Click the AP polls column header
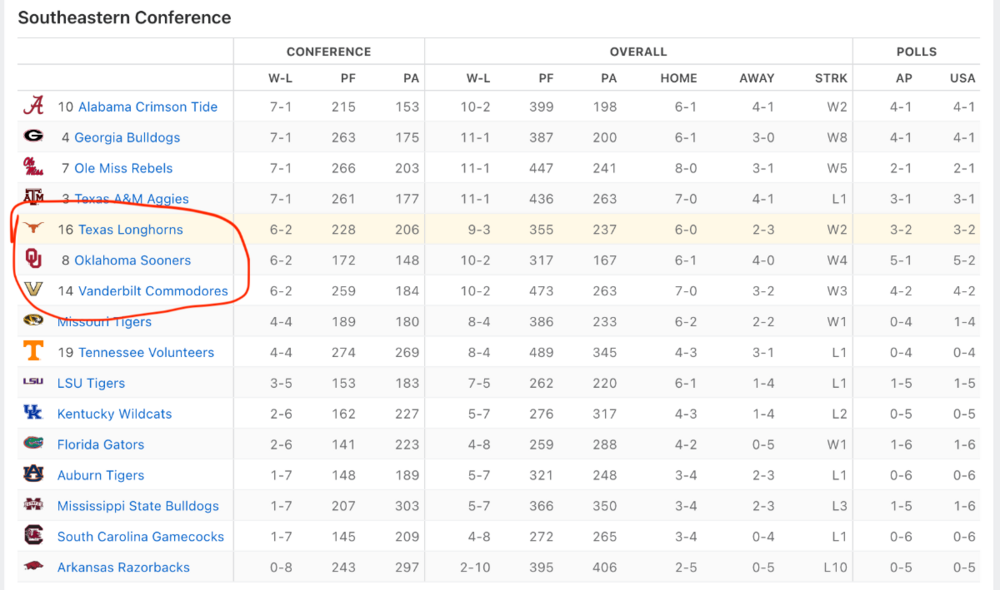Viewport: 1000px width, 590px height. (903, 78)
